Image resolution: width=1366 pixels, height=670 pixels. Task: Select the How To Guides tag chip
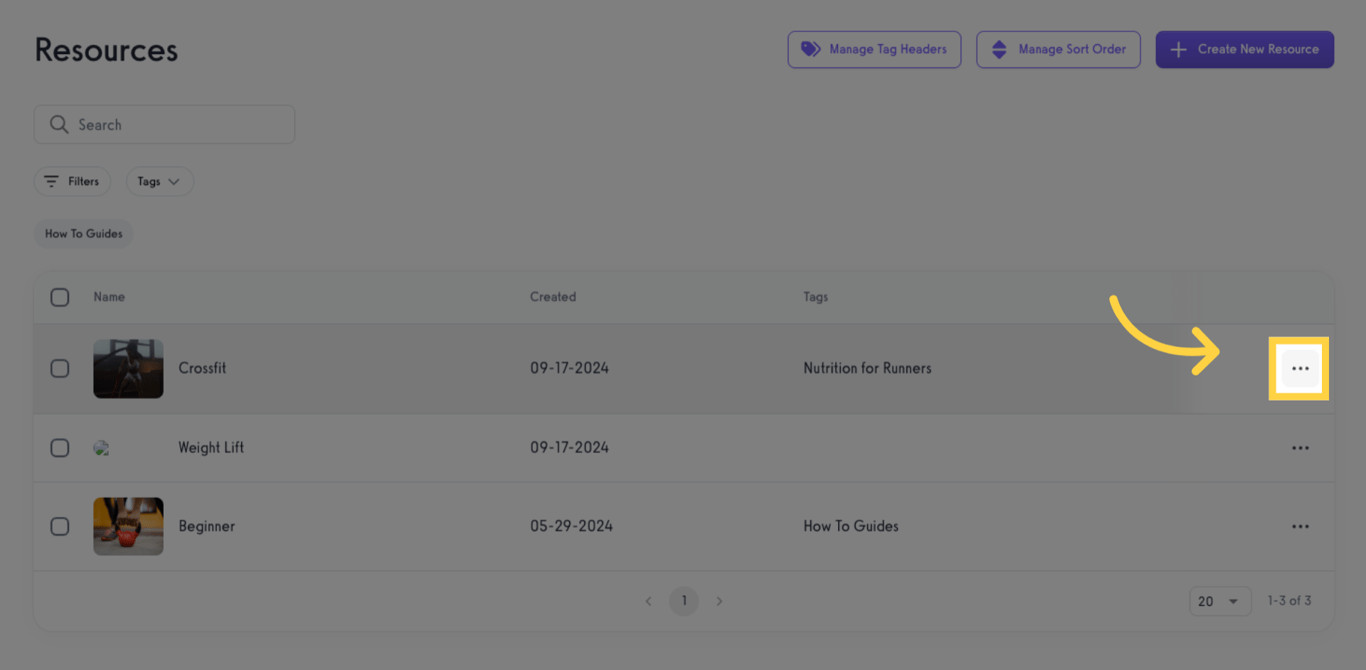point(84,234)
